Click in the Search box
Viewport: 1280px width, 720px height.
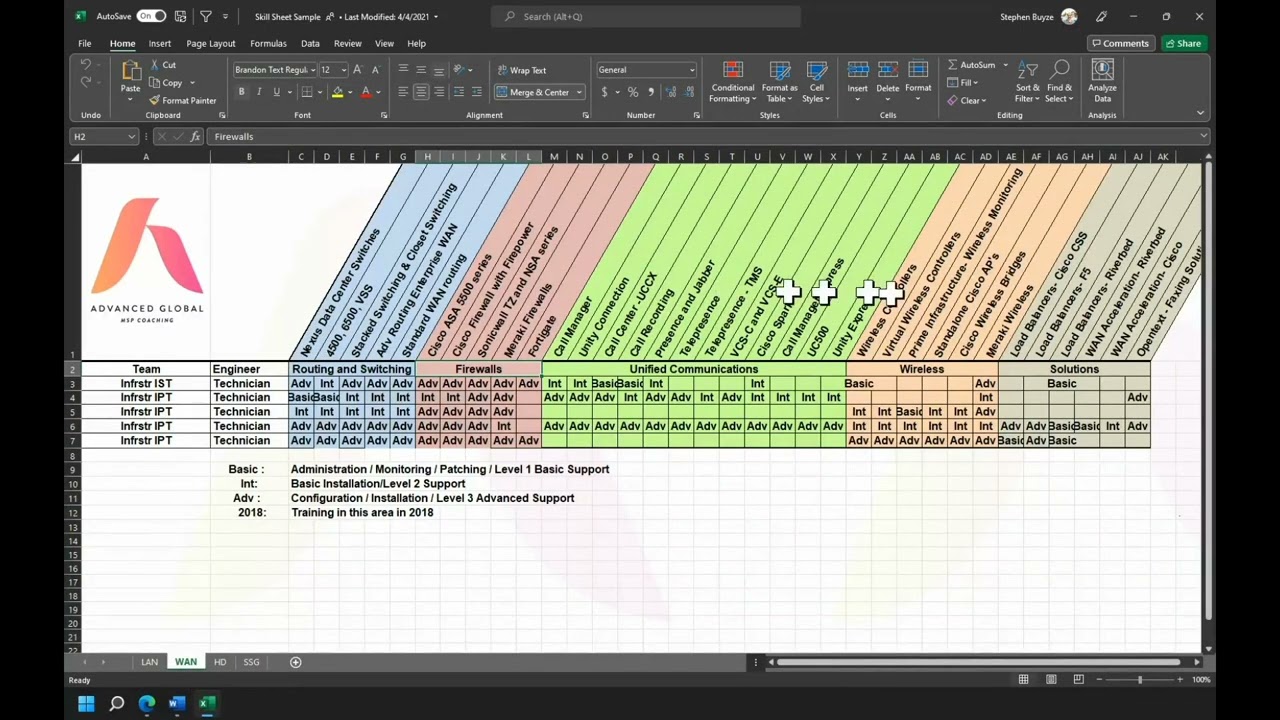coord(646,16)
